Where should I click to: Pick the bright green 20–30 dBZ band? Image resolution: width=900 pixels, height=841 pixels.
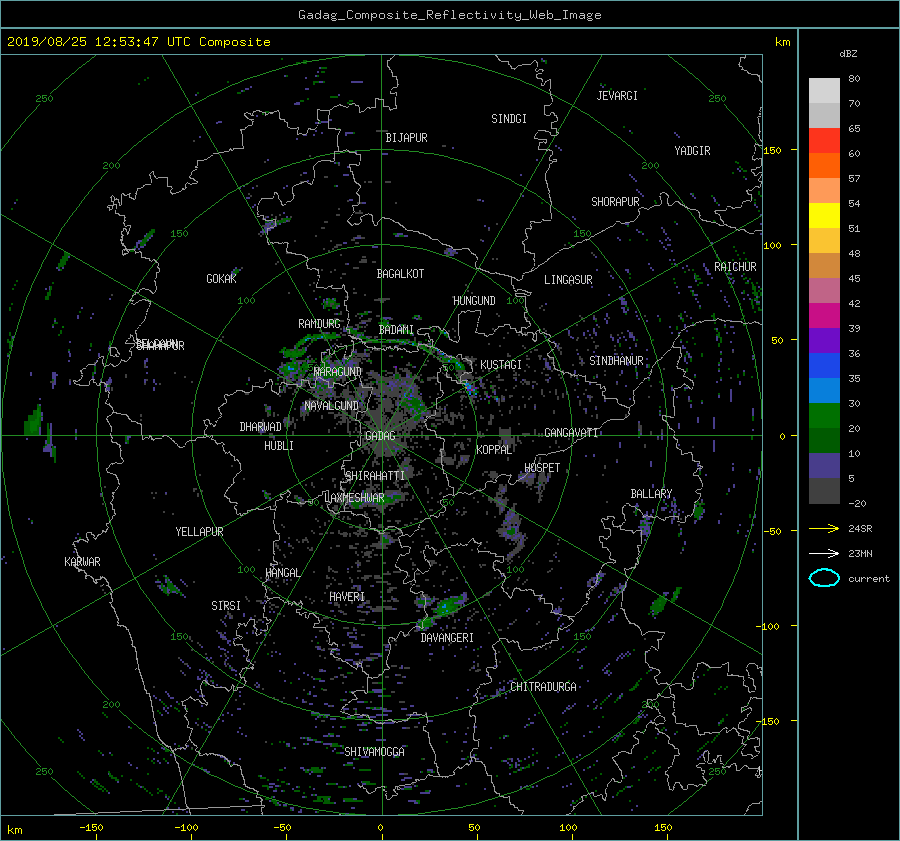pos(824,416)
